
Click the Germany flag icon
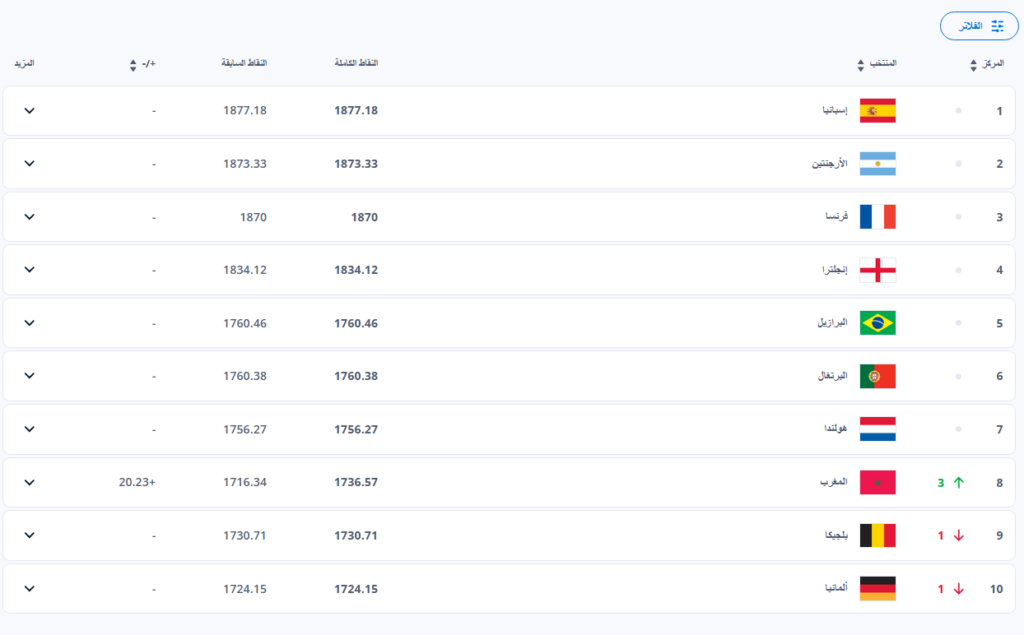click(877, 589)
